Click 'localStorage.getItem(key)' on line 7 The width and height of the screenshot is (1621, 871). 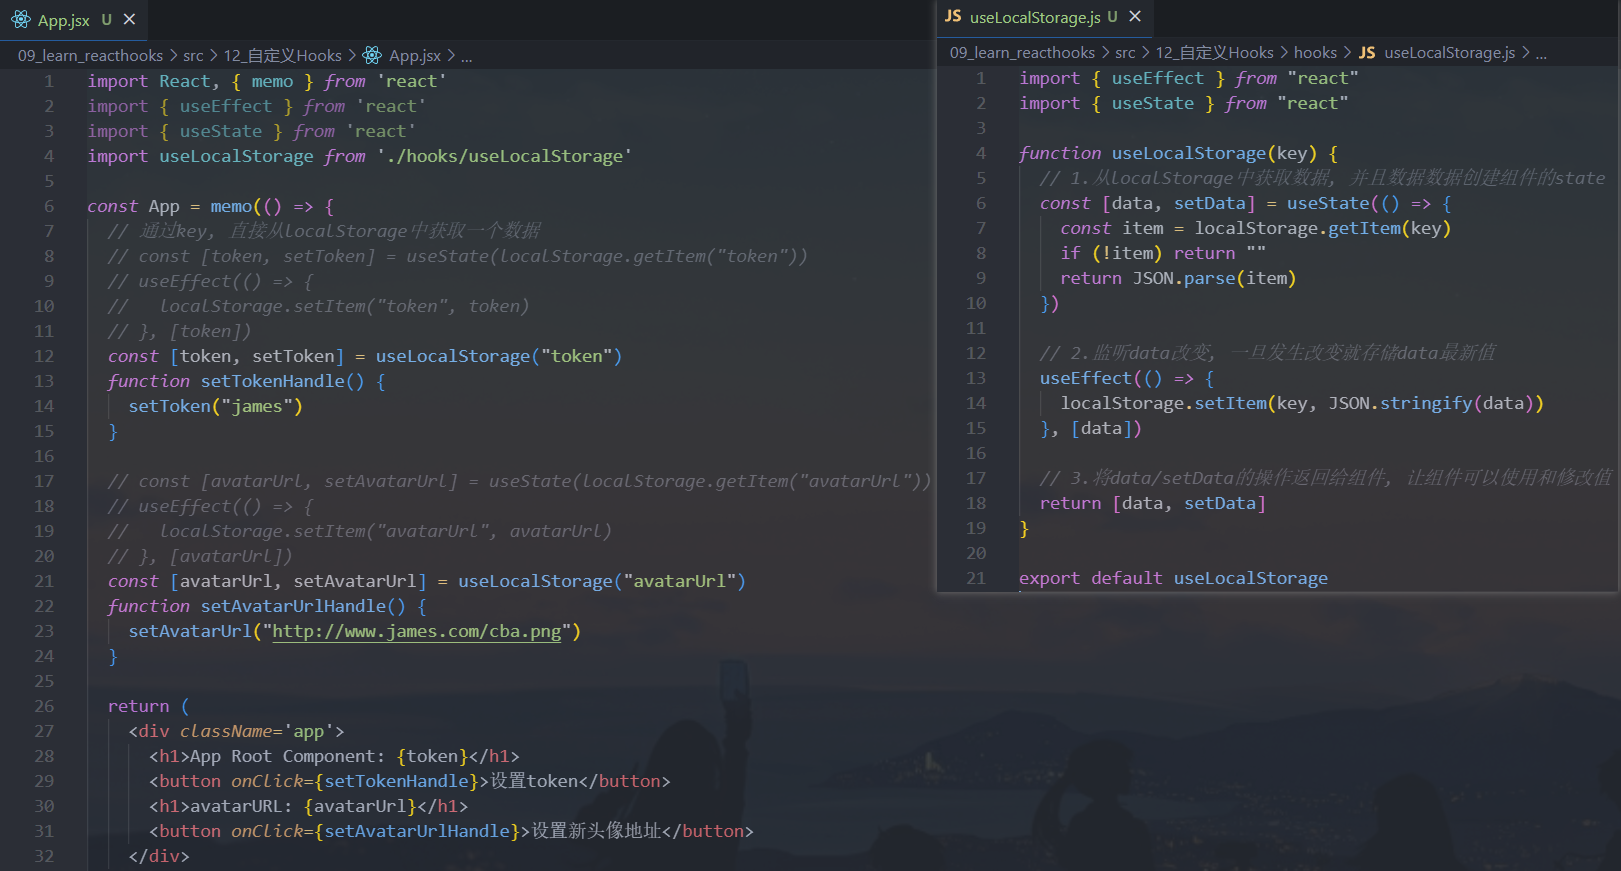pos(1323,228)
